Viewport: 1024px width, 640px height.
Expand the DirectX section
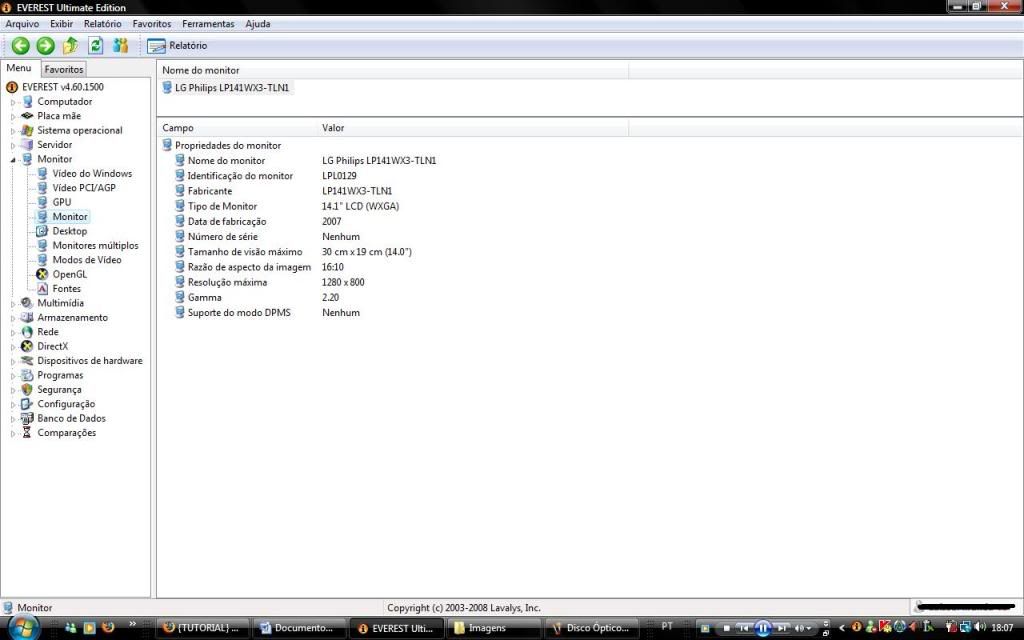13,346
